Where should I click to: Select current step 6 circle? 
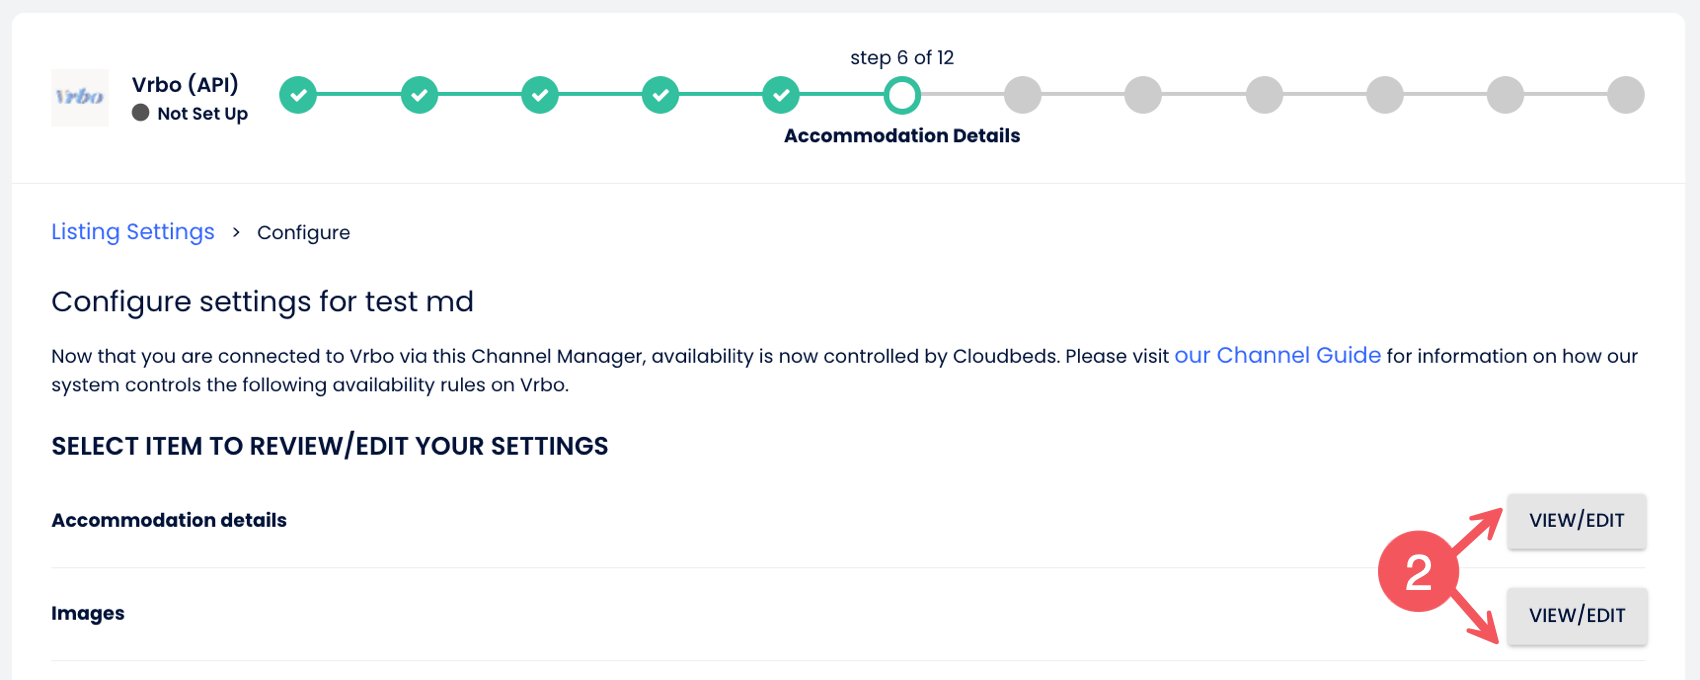click(x=902, y=95)
